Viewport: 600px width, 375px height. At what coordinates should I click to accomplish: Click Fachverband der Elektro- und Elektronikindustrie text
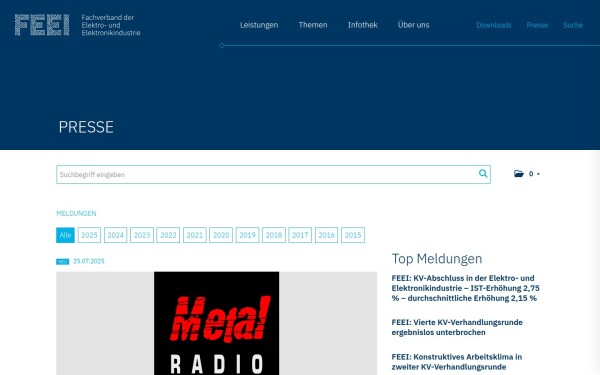point(111,25)
